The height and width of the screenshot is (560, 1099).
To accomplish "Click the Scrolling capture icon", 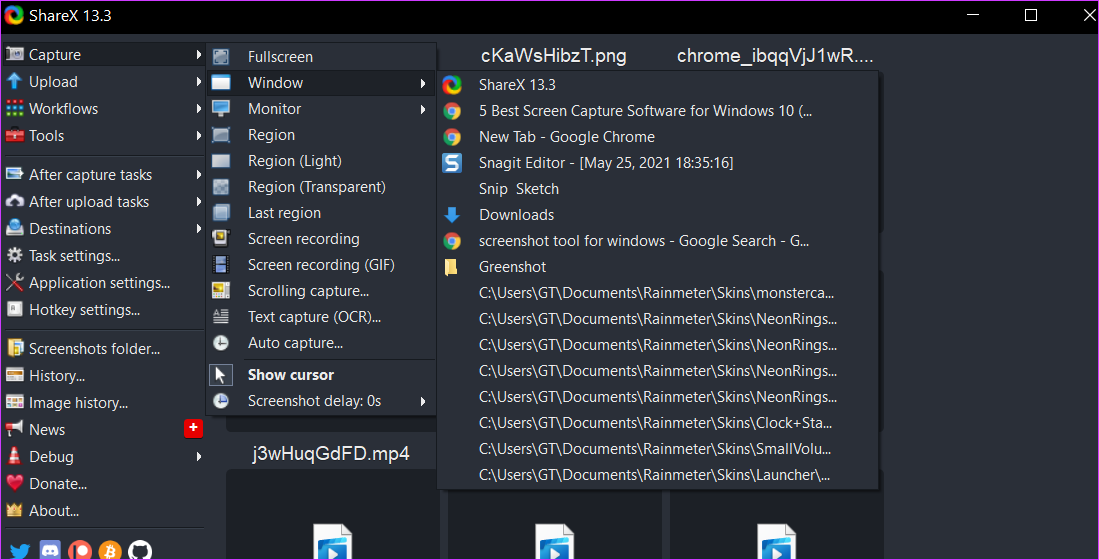I will [x=221, y=290].
